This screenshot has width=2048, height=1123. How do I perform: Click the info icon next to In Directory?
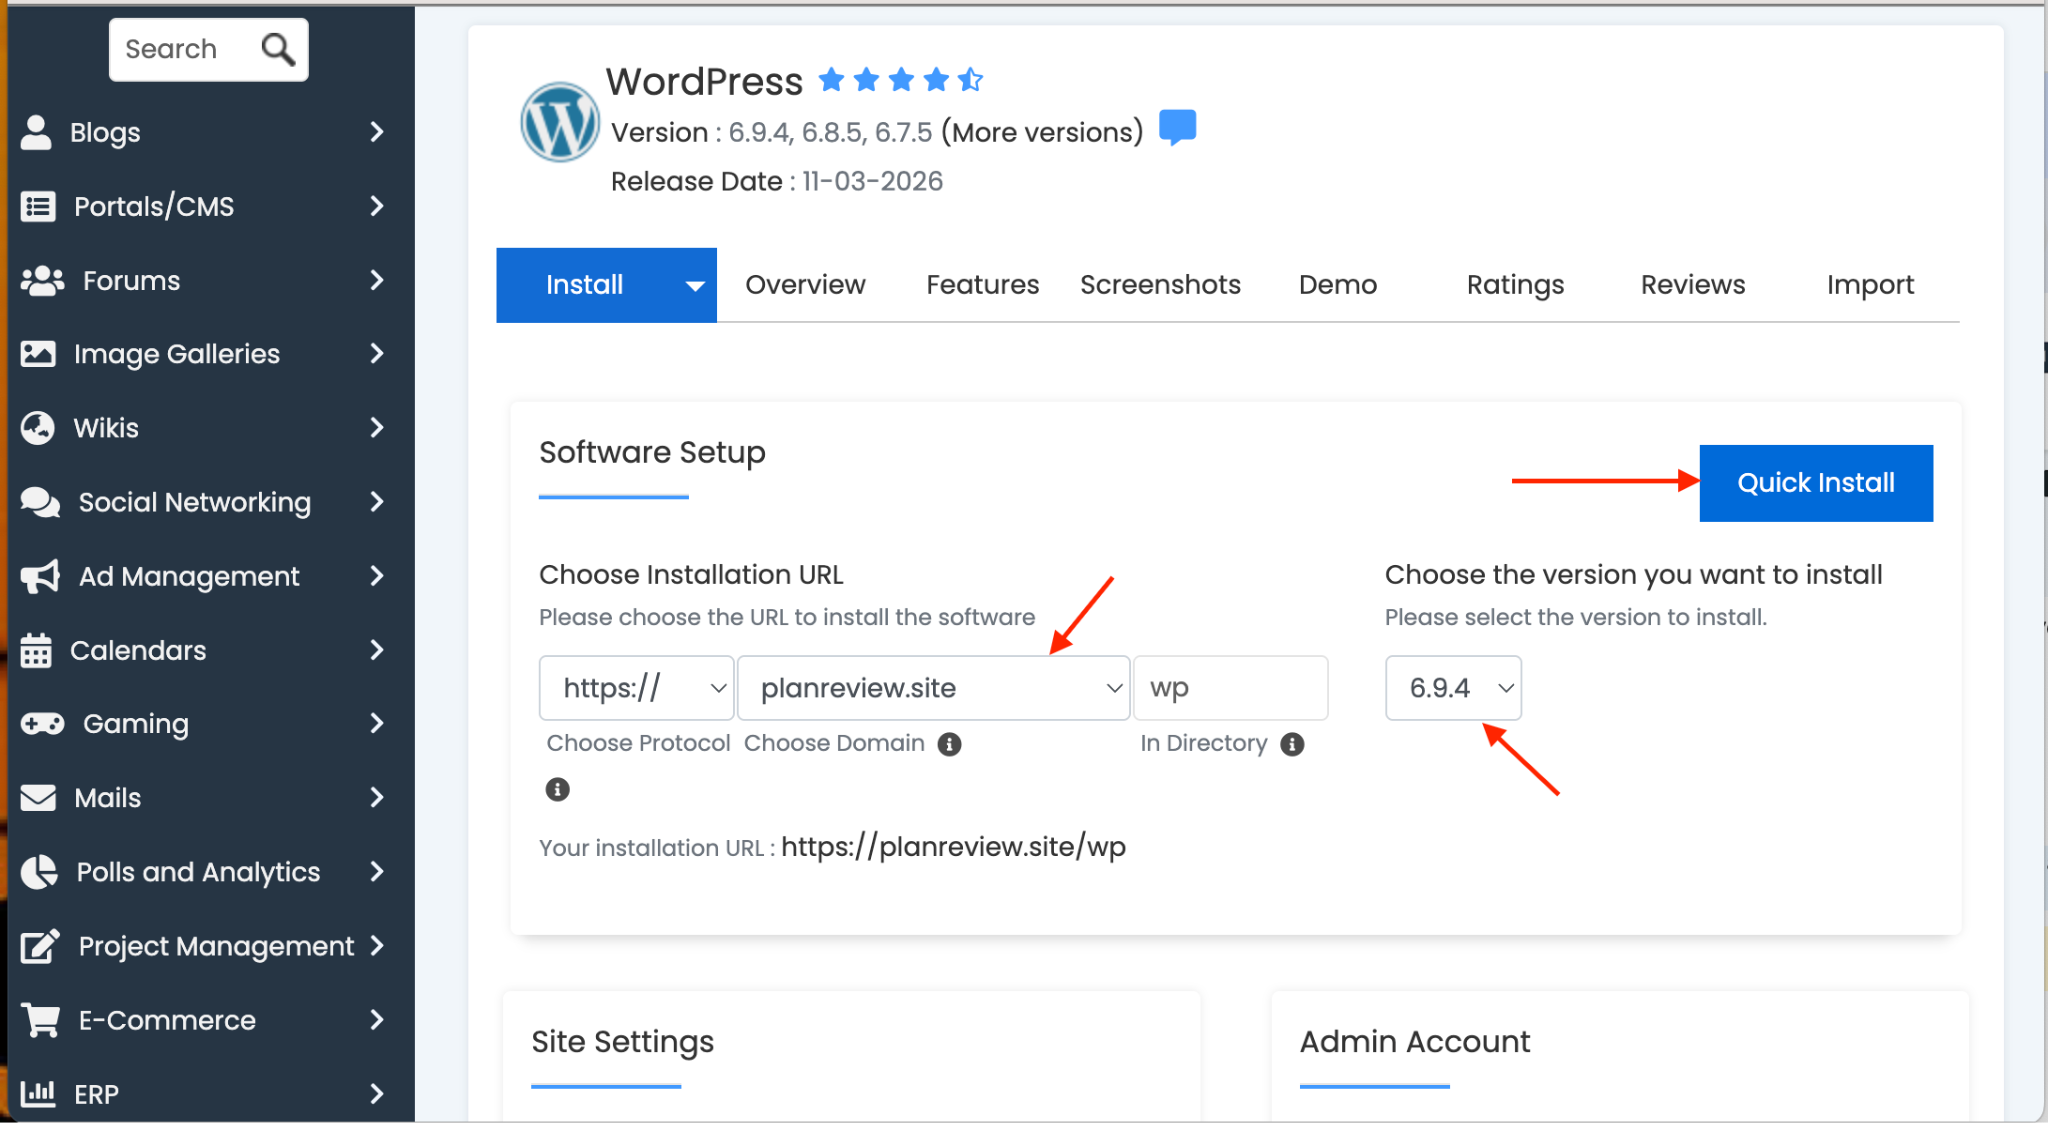[1292, 744]
